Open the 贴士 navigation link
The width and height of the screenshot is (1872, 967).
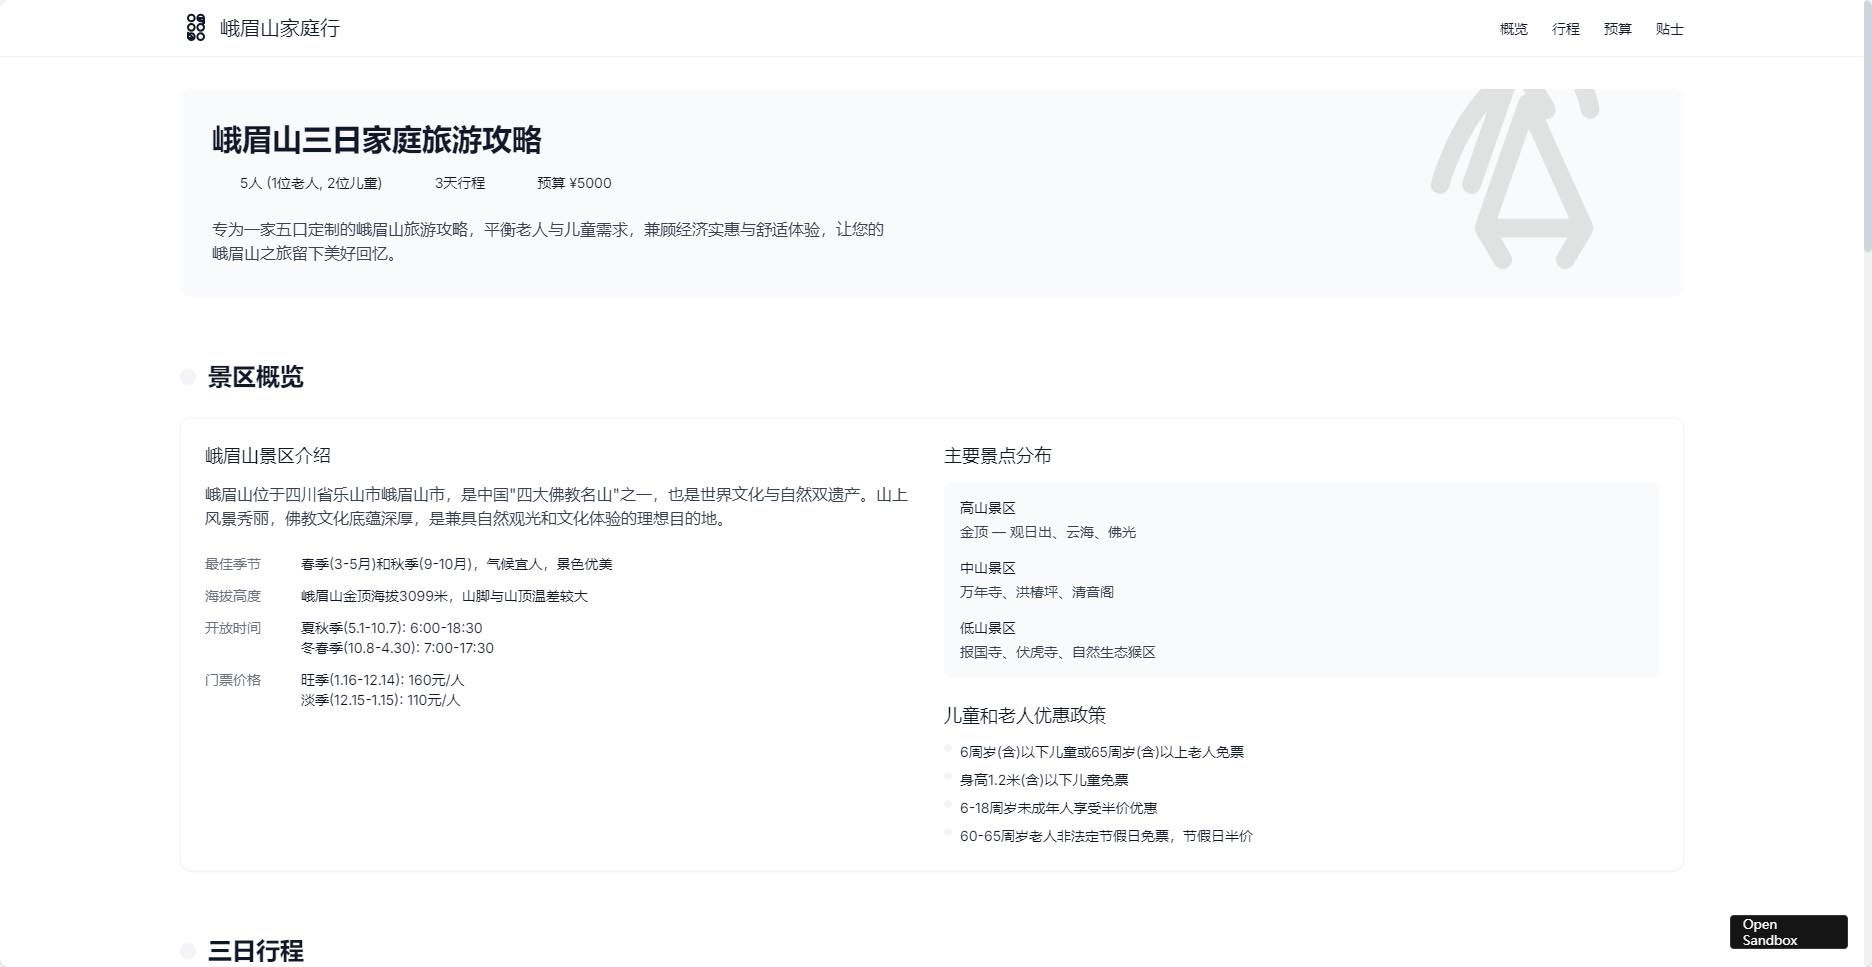[1669, 29]
